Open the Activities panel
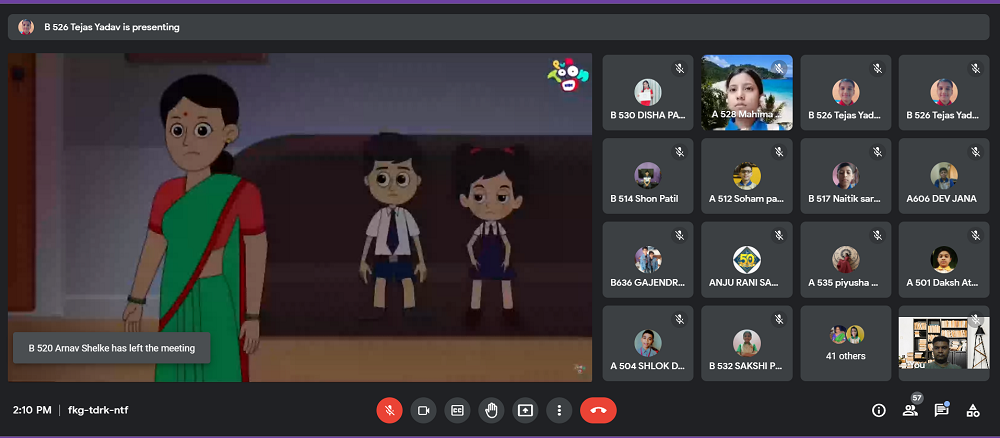Screen dimensions: 1000x438 pos(972,410)
